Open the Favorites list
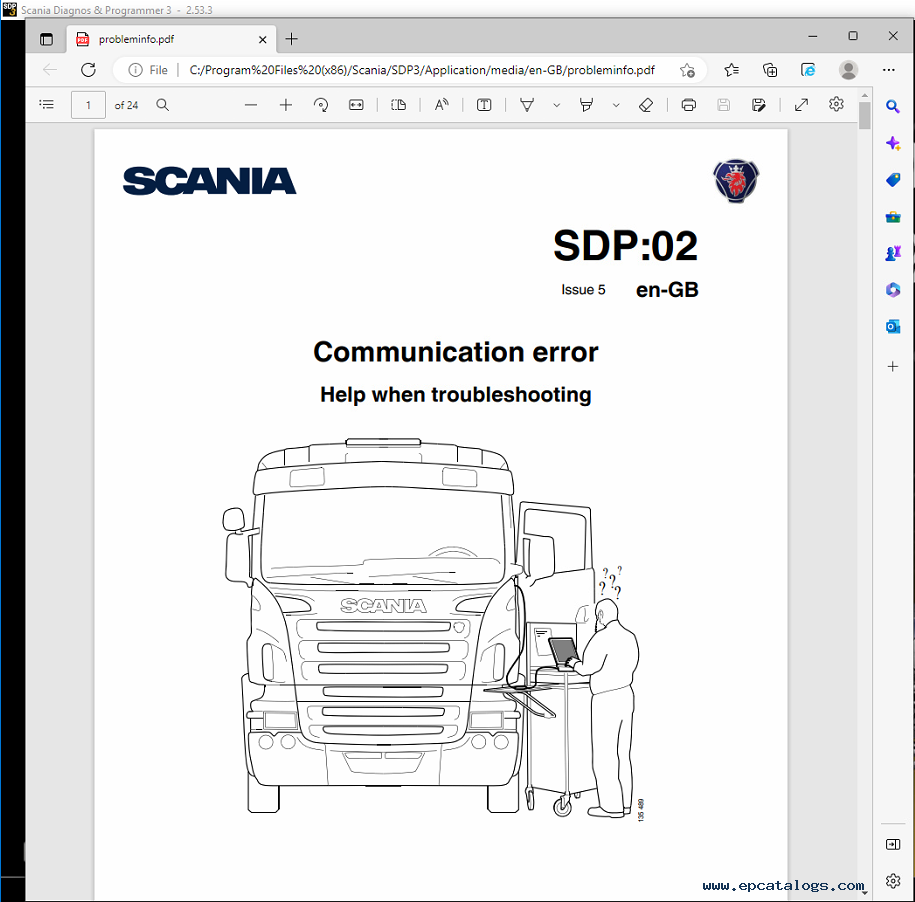 point(731,70)
